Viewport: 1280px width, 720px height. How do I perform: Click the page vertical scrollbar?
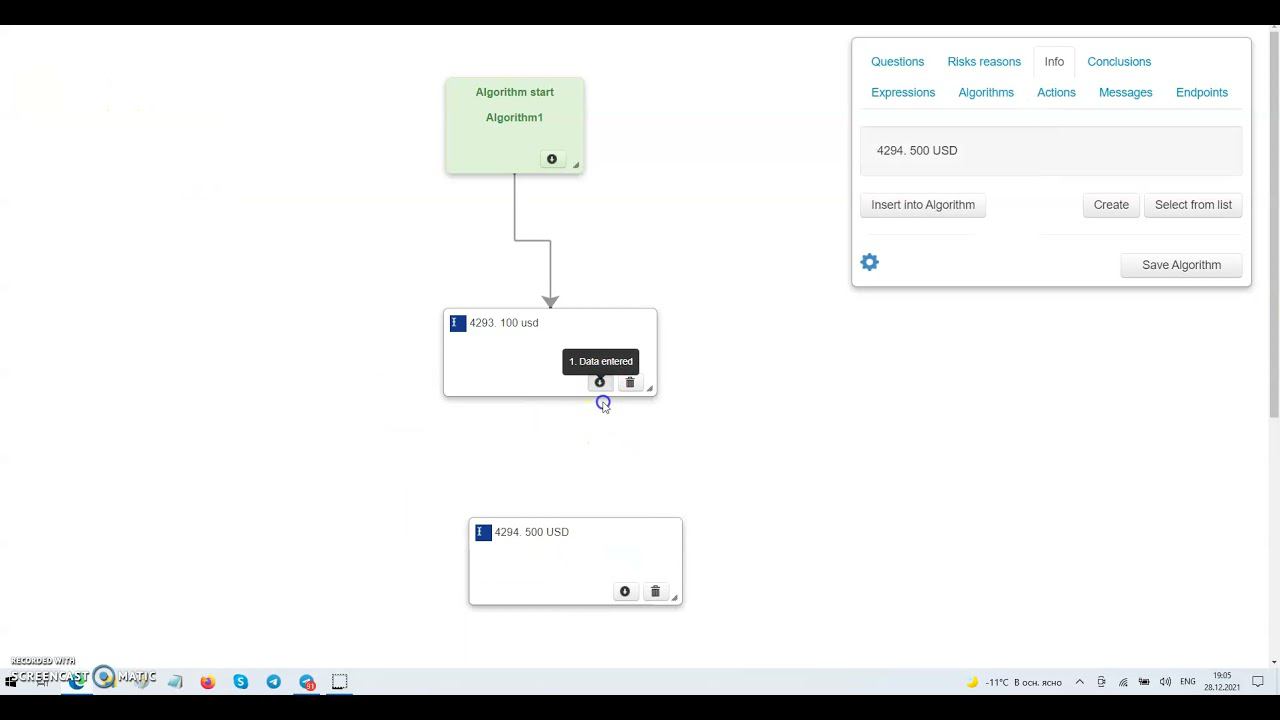click(1273, 225)
